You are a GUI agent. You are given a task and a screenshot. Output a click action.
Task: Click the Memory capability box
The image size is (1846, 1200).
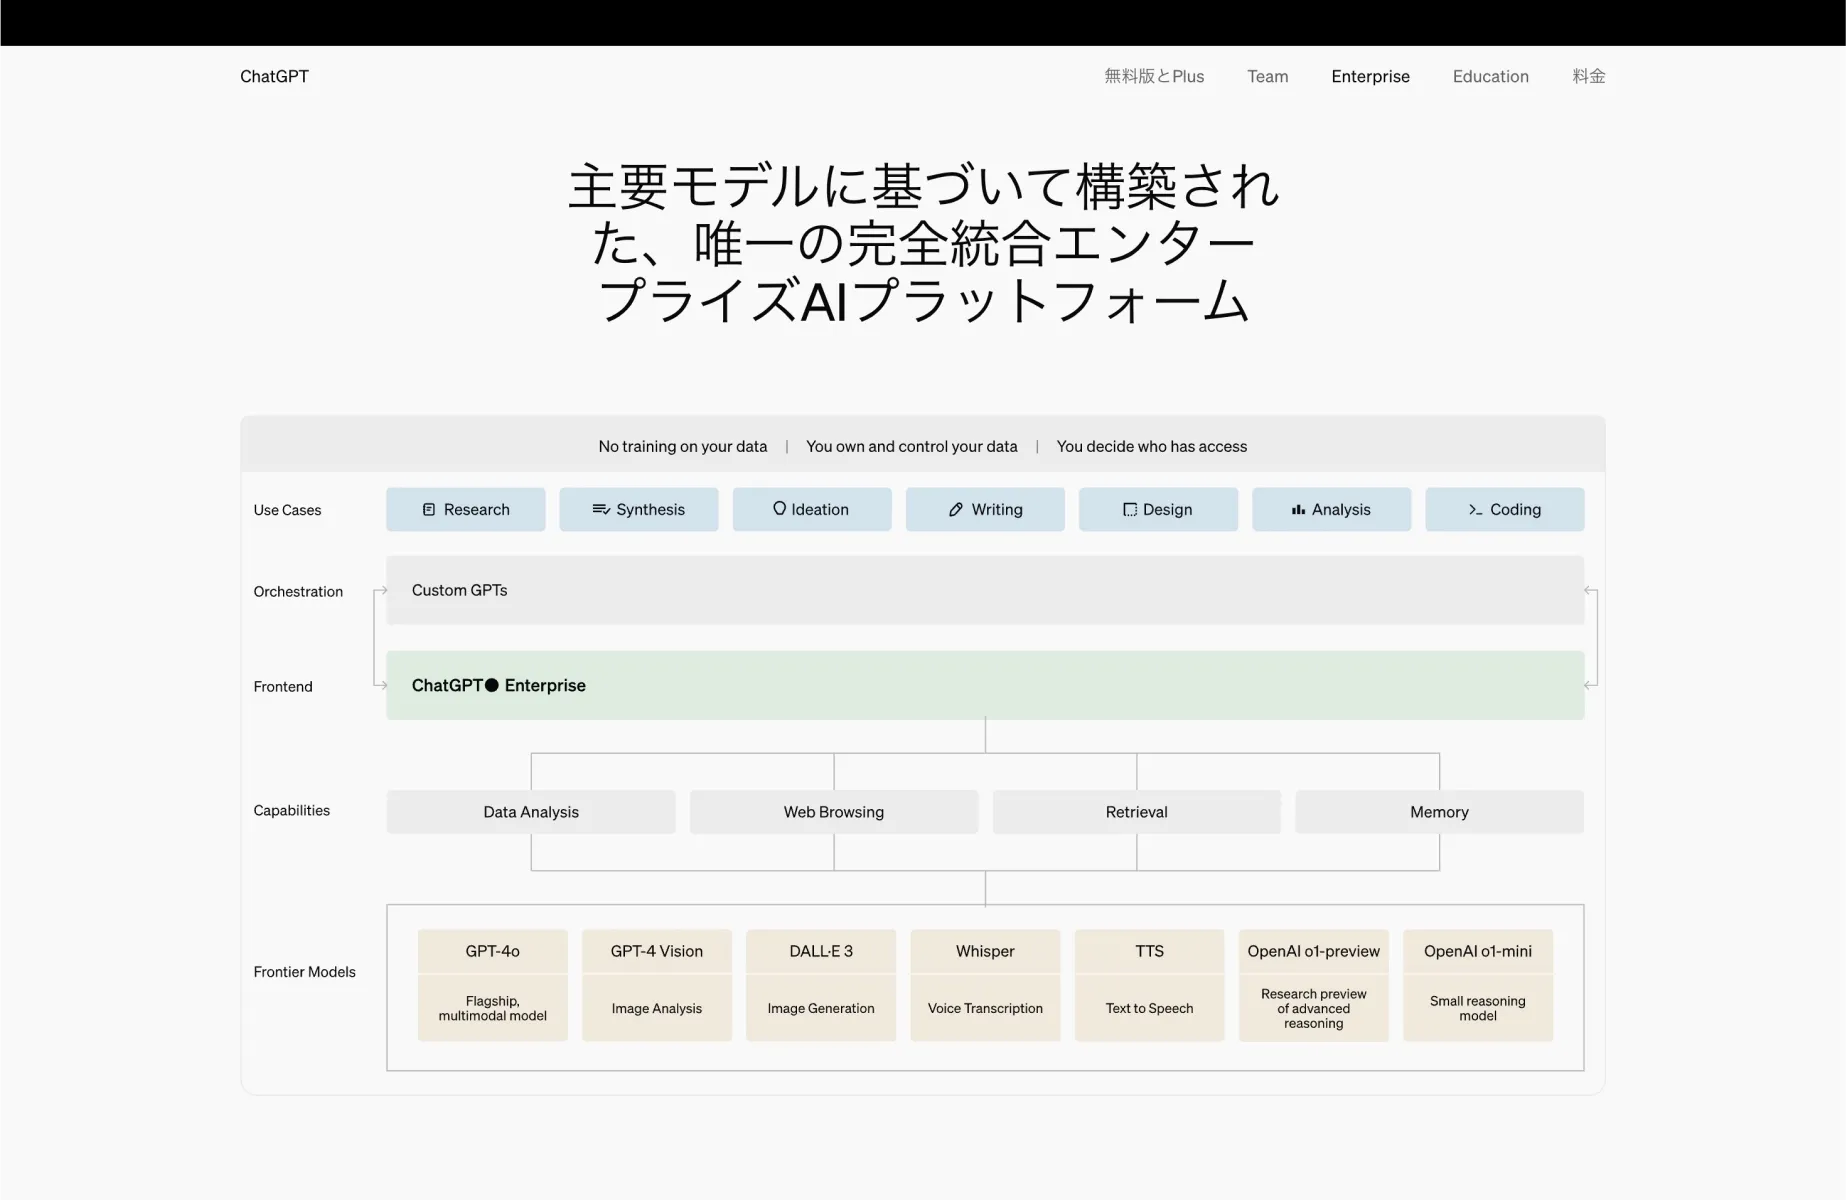pyautogui.click(x=1440, y=812)
